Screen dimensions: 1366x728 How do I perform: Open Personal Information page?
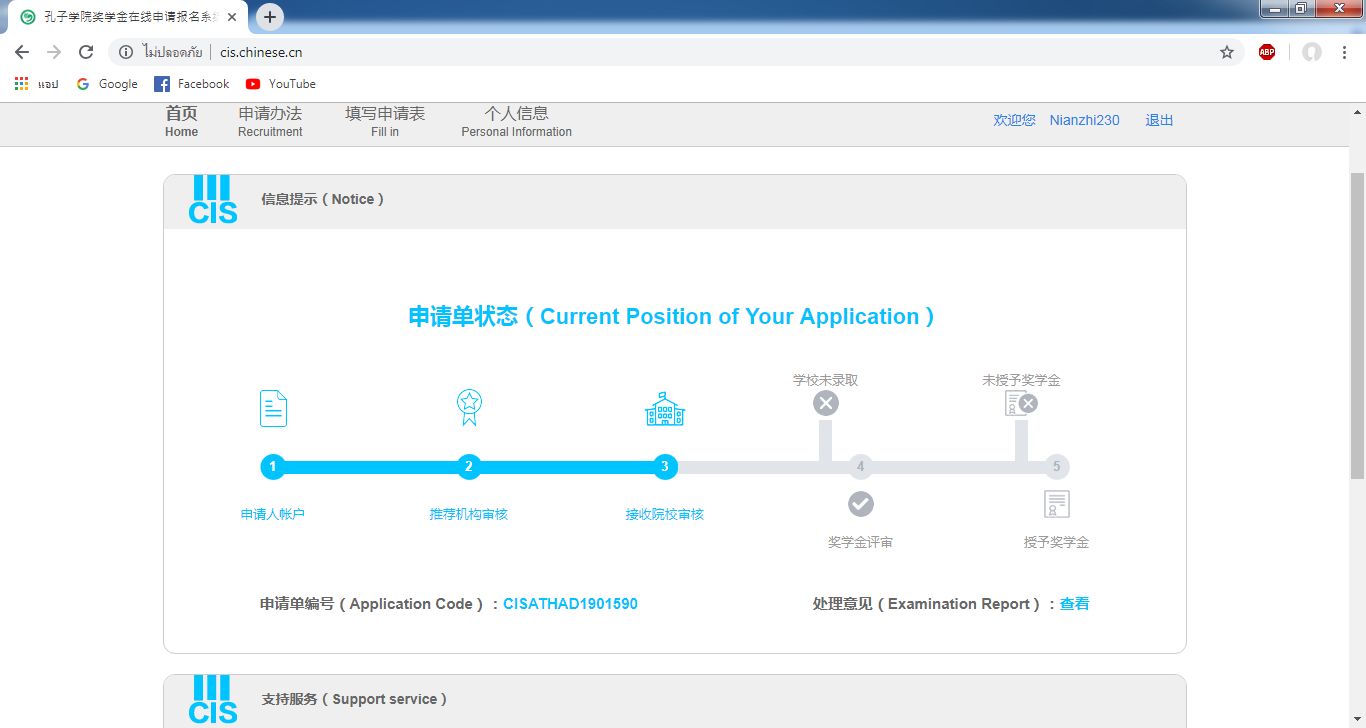516,121
